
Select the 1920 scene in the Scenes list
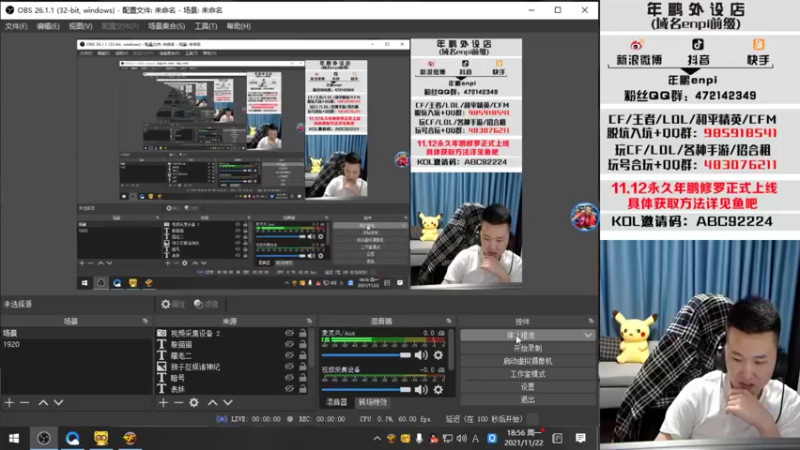(x=76, y=344)
